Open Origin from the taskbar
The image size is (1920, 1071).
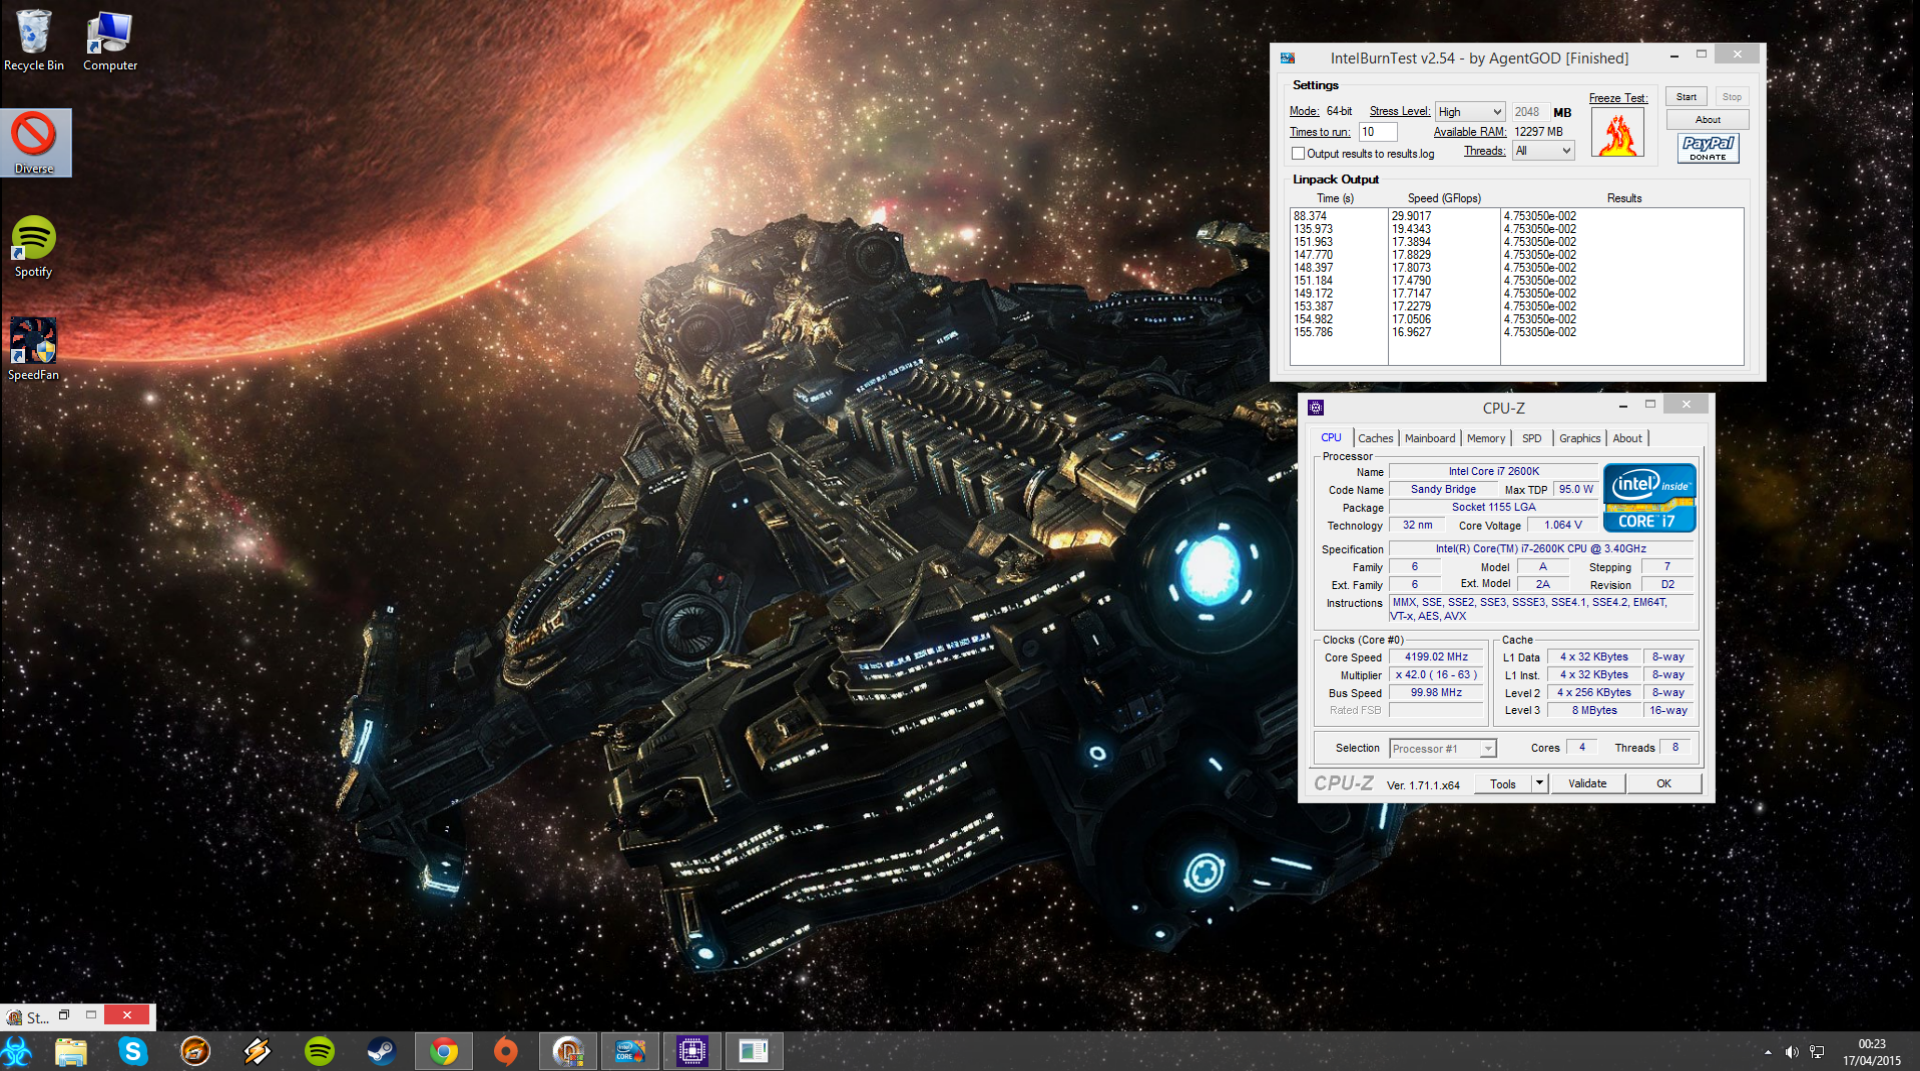(x=506, y=1051)
